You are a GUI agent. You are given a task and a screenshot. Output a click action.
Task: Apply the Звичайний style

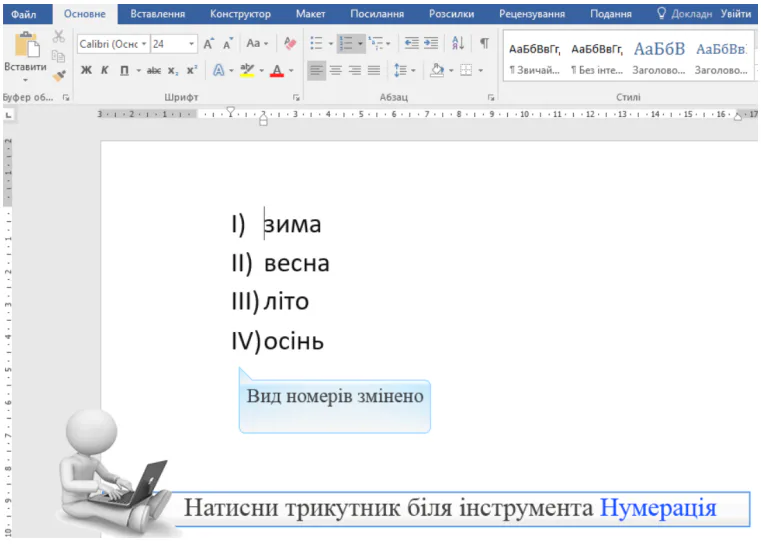click(534, 59)
